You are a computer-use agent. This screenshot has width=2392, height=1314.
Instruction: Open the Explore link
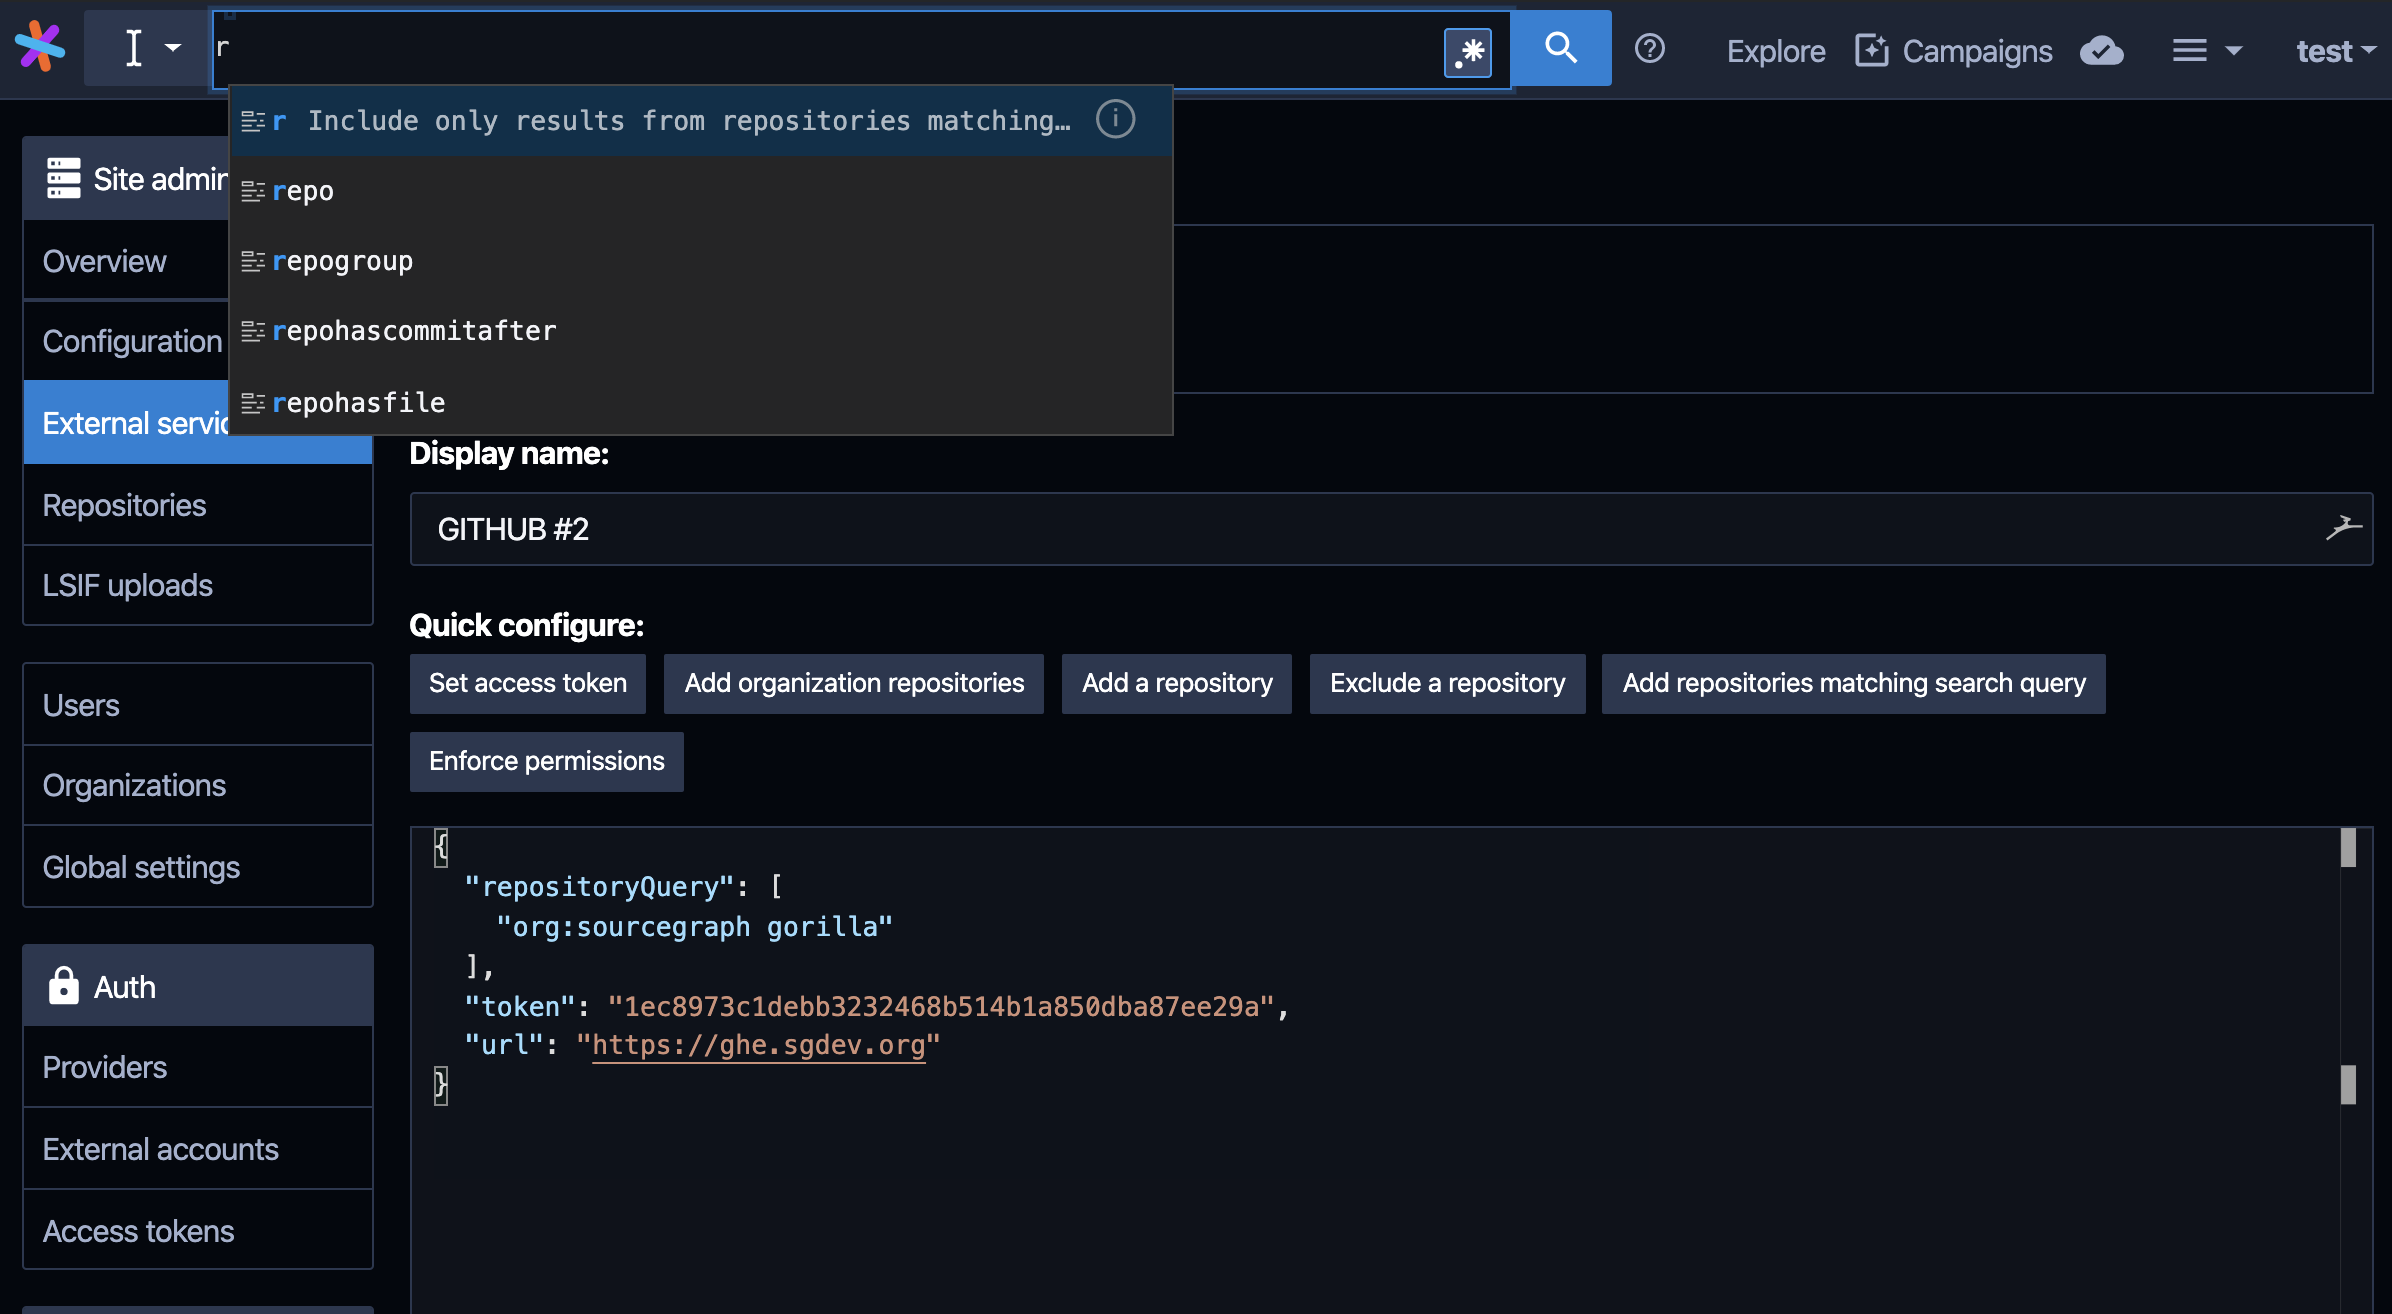pyautogui.click(x=1775, y=51)
